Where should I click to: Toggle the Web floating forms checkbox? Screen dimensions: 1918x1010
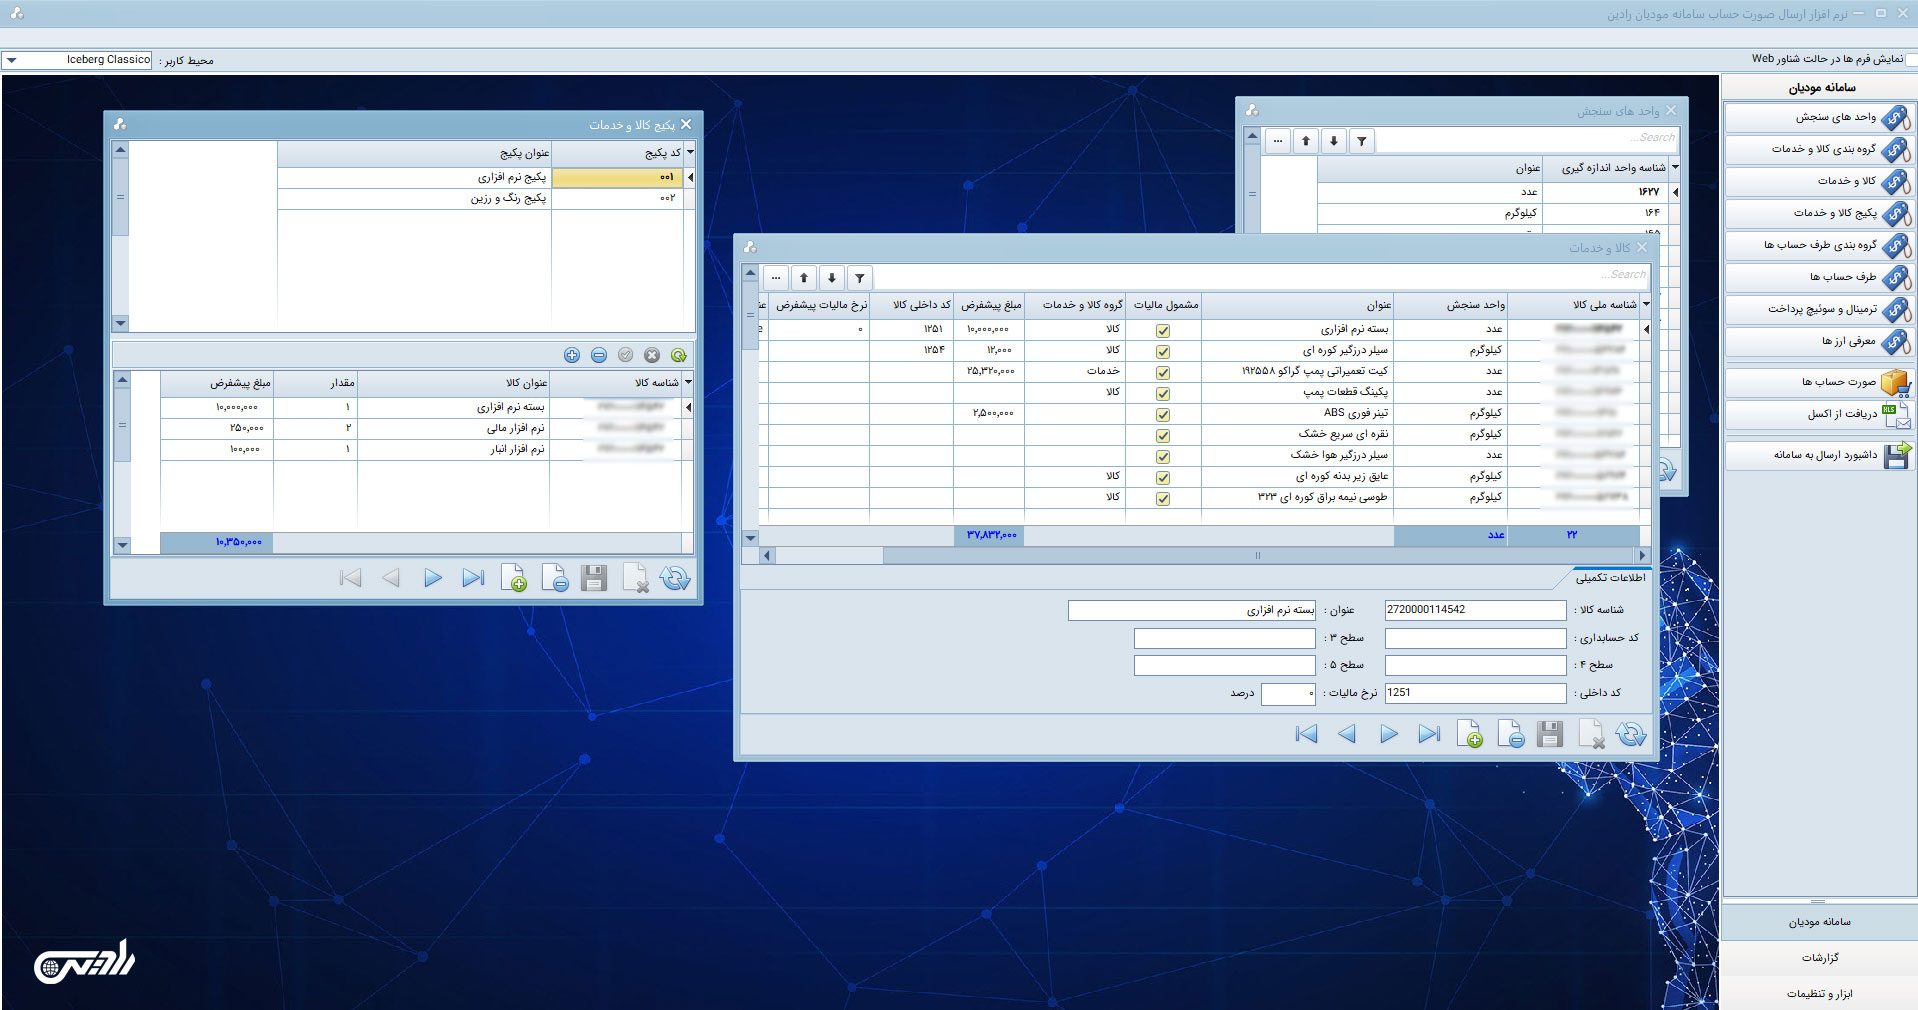click(1911, 60)
